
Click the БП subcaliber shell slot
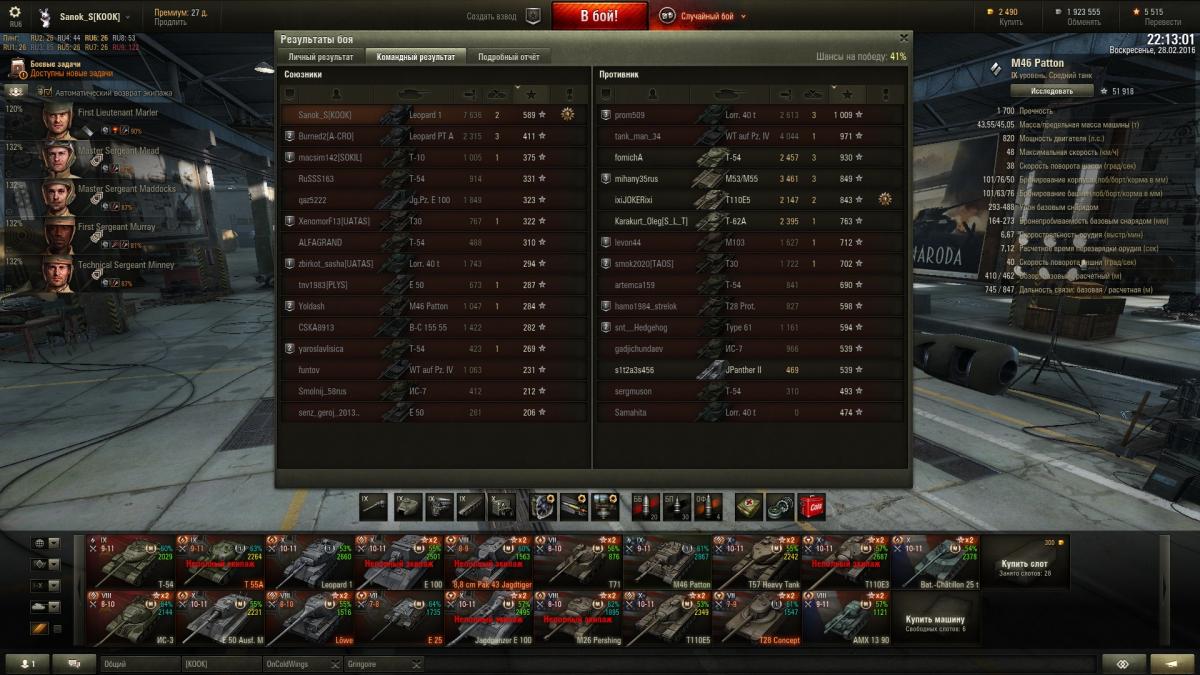pyautogui.click(x=677, y=507)
